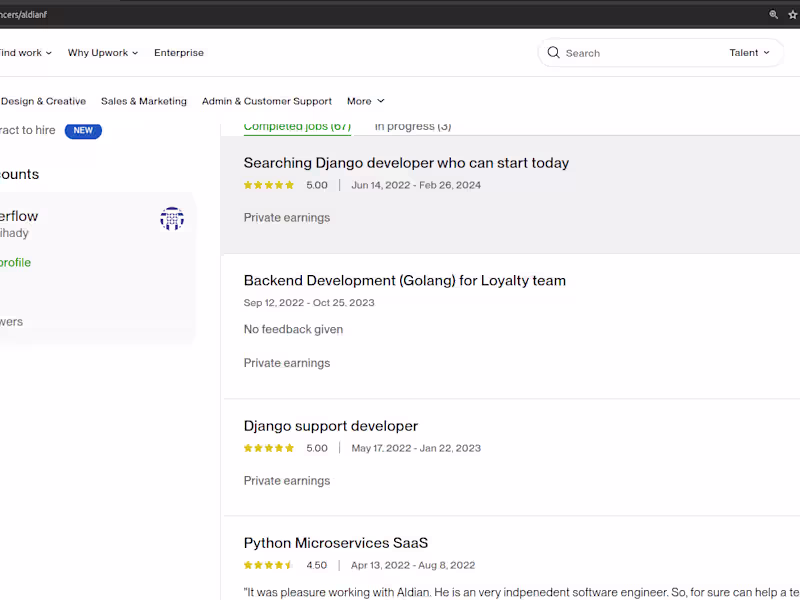Expand the More categories menu

pyautogui.click(x=365, y=101)
